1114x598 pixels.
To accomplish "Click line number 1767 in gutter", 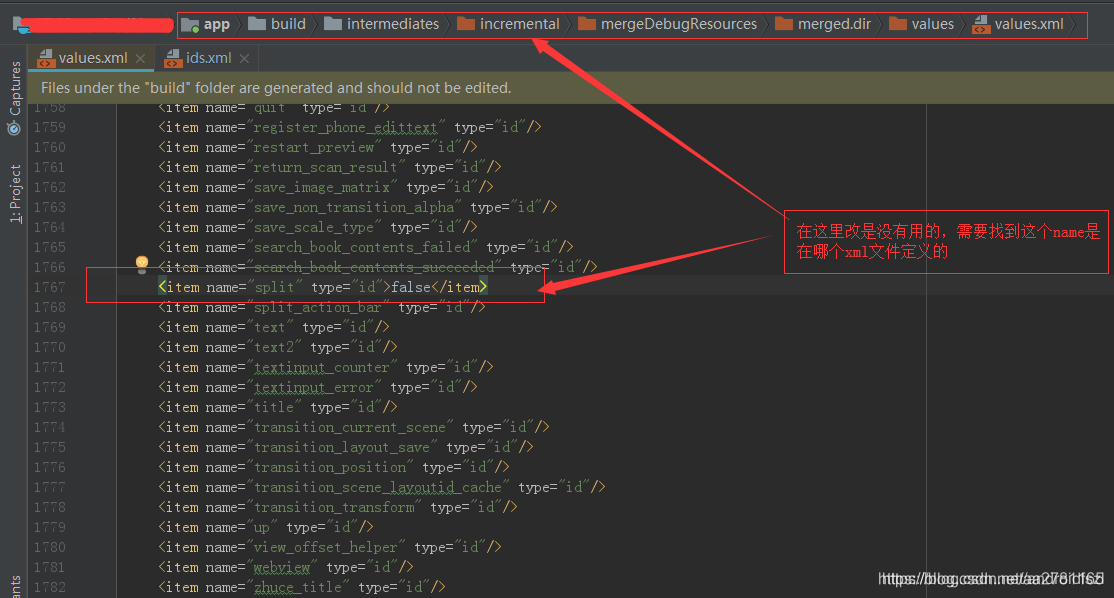I will (x=50, y=287).
